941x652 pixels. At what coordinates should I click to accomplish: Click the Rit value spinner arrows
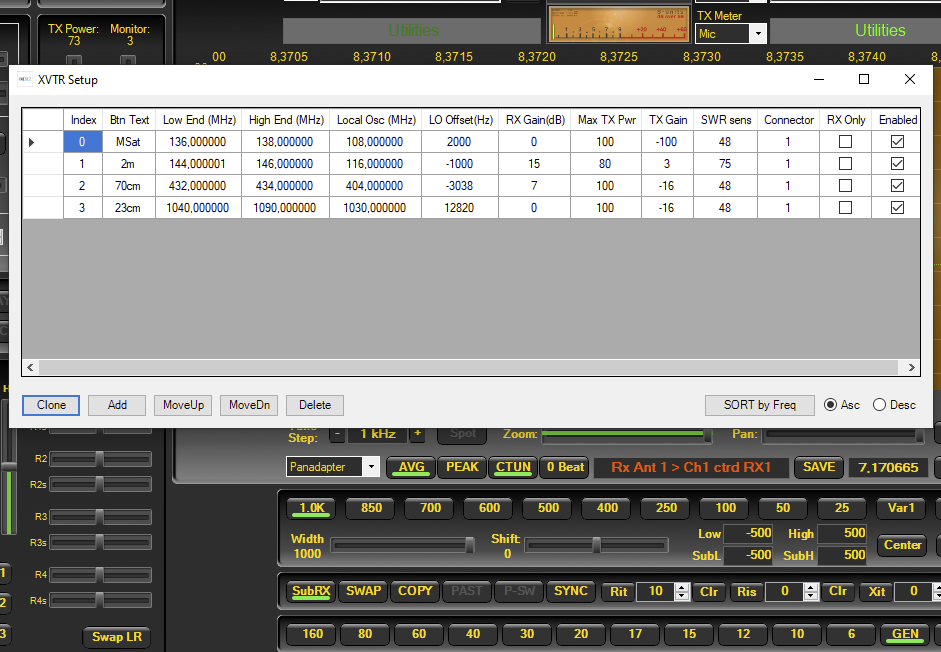pyautogui.click(x=682, y=592)
